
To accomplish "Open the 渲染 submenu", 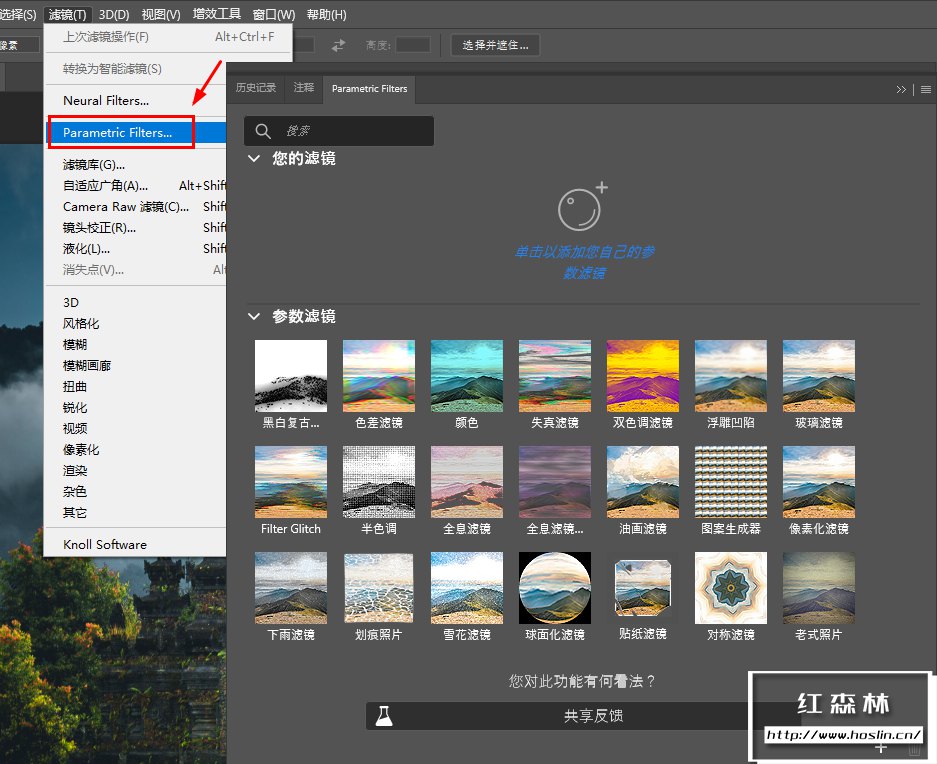I will tap(136, 470).
